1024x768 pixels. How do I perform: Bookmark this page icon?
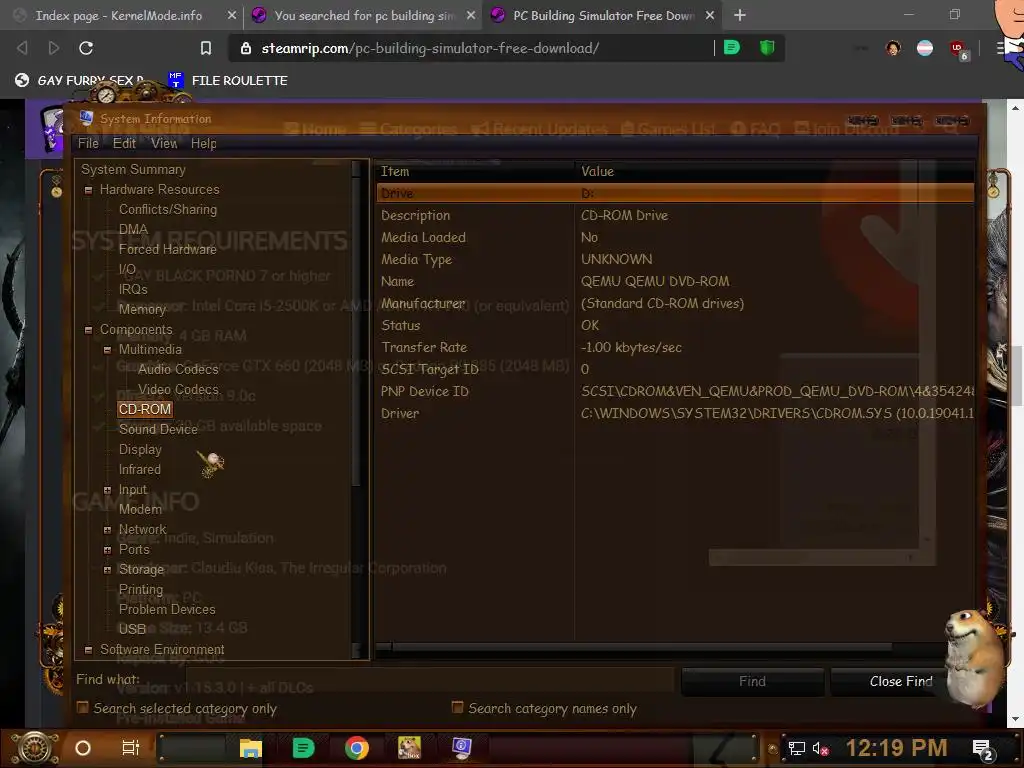click(206, 48)
